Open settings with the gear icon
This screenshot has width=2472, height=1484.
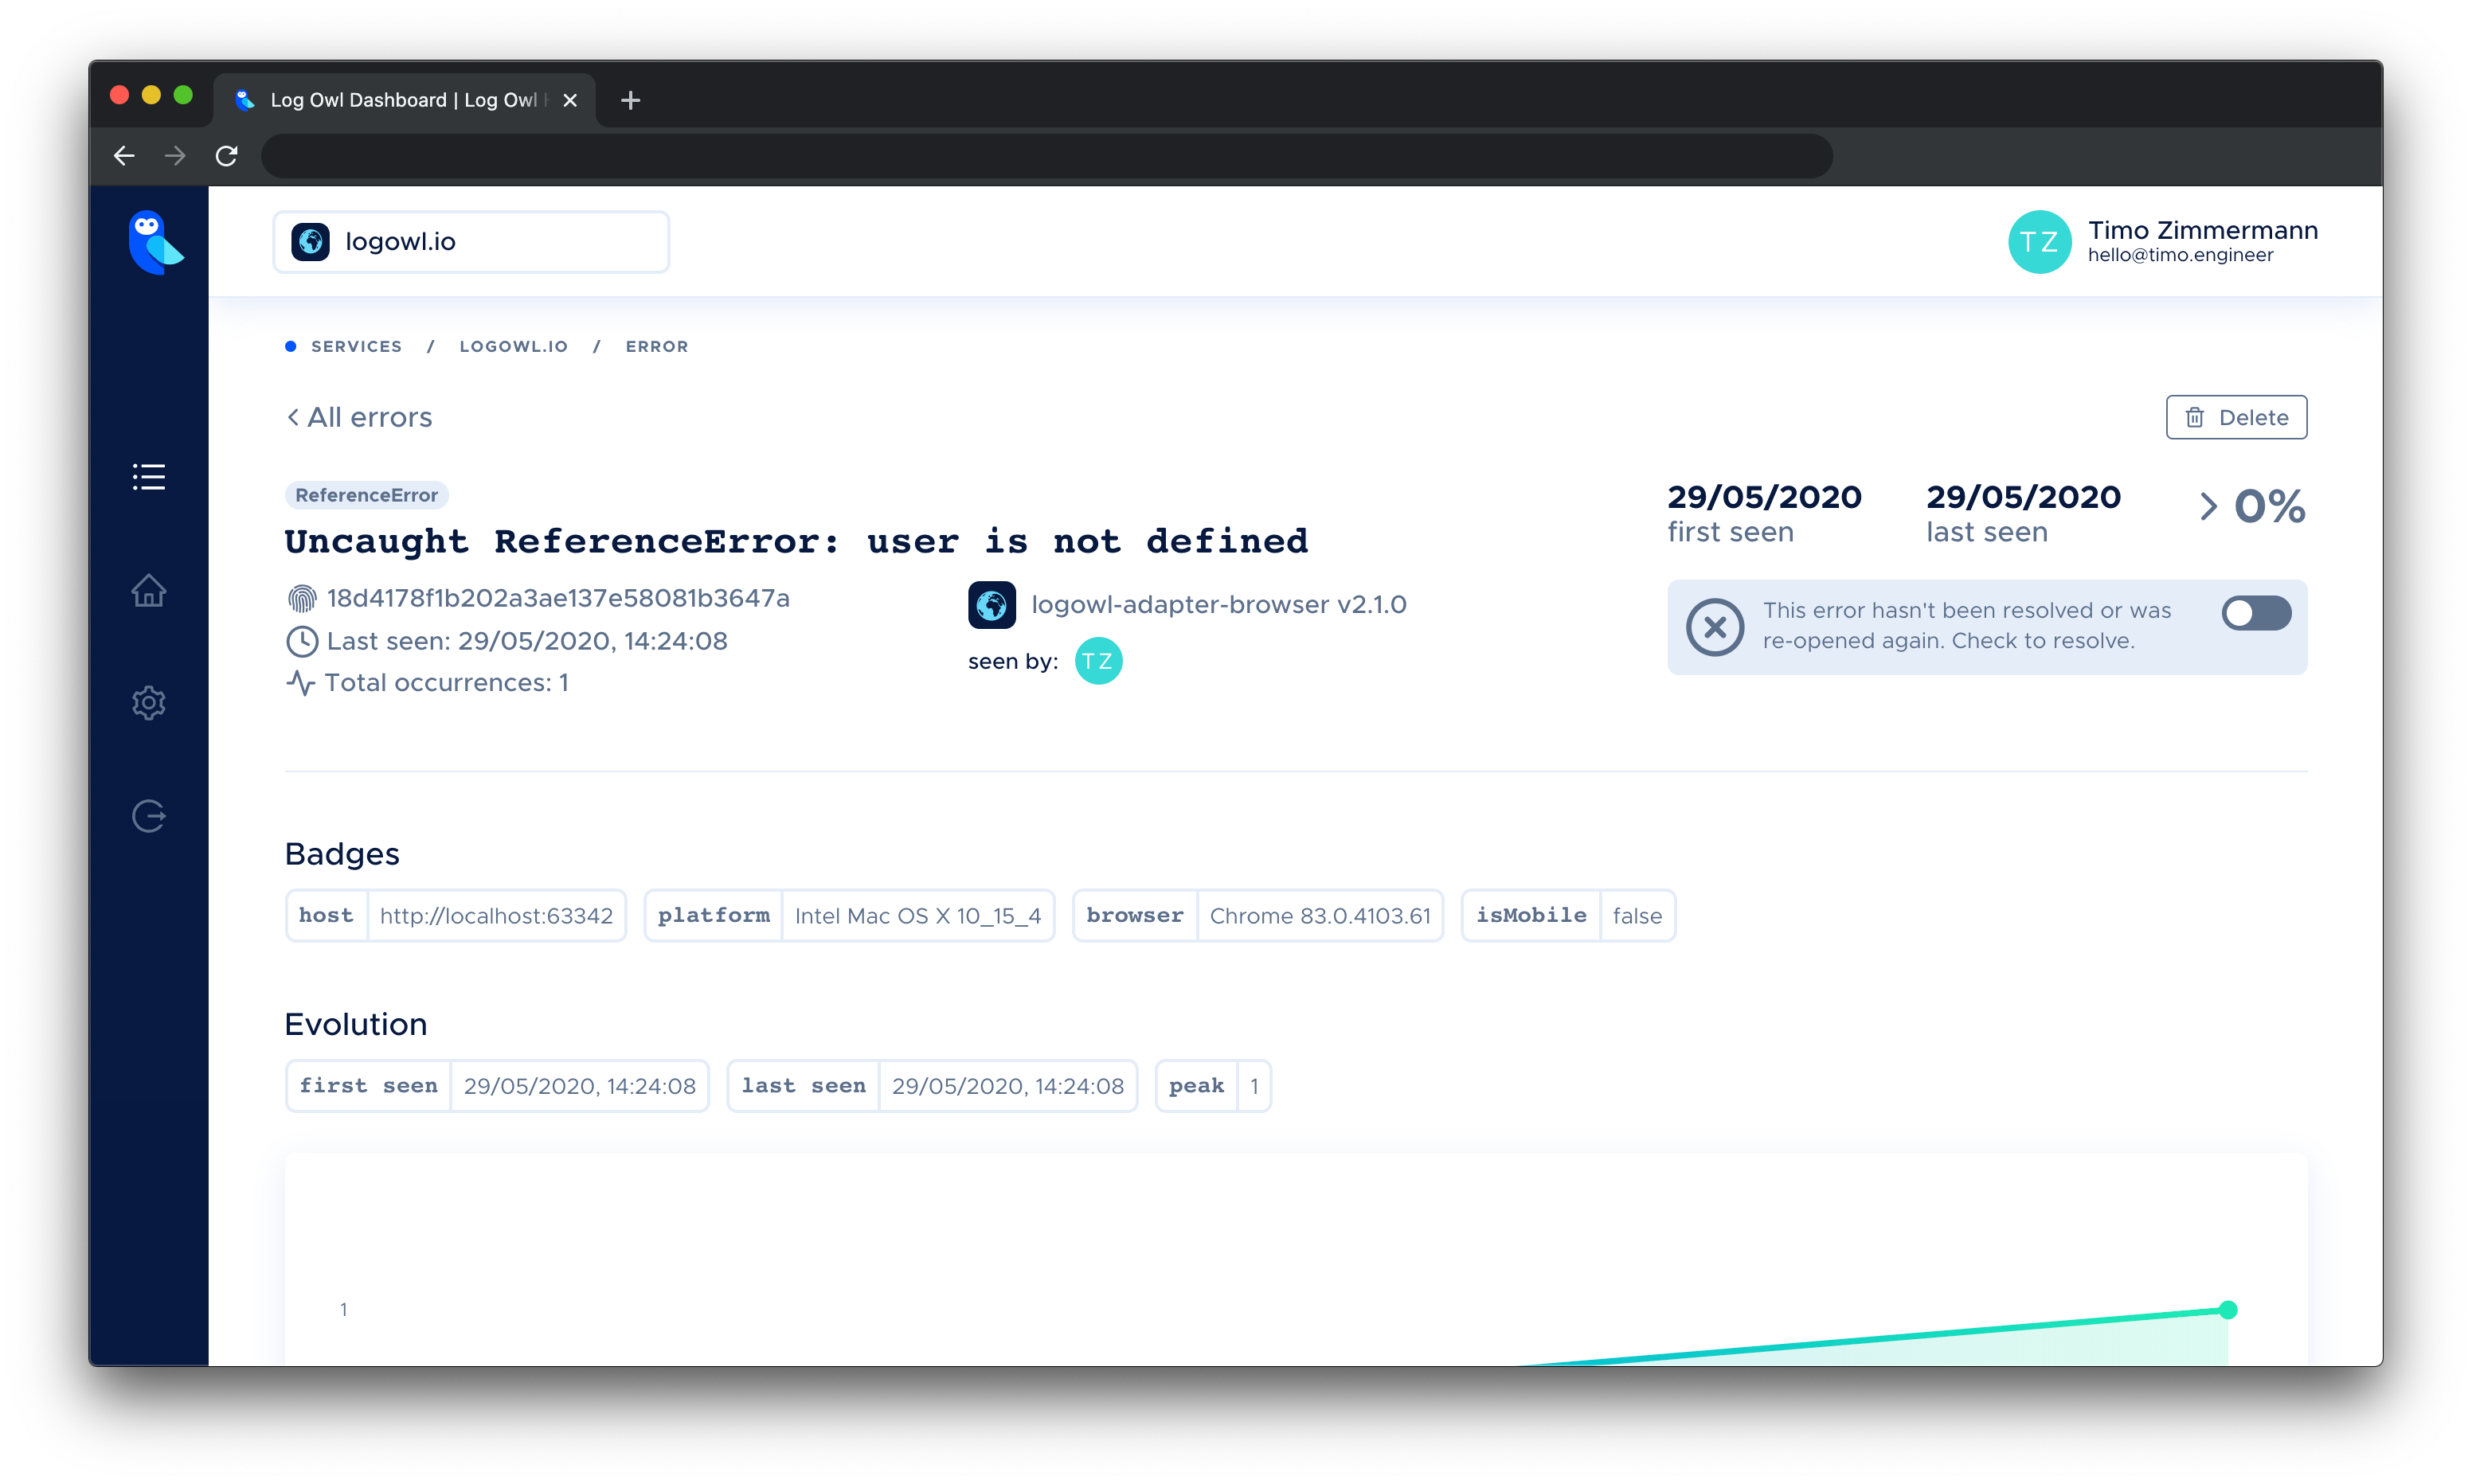coord(149,703)
